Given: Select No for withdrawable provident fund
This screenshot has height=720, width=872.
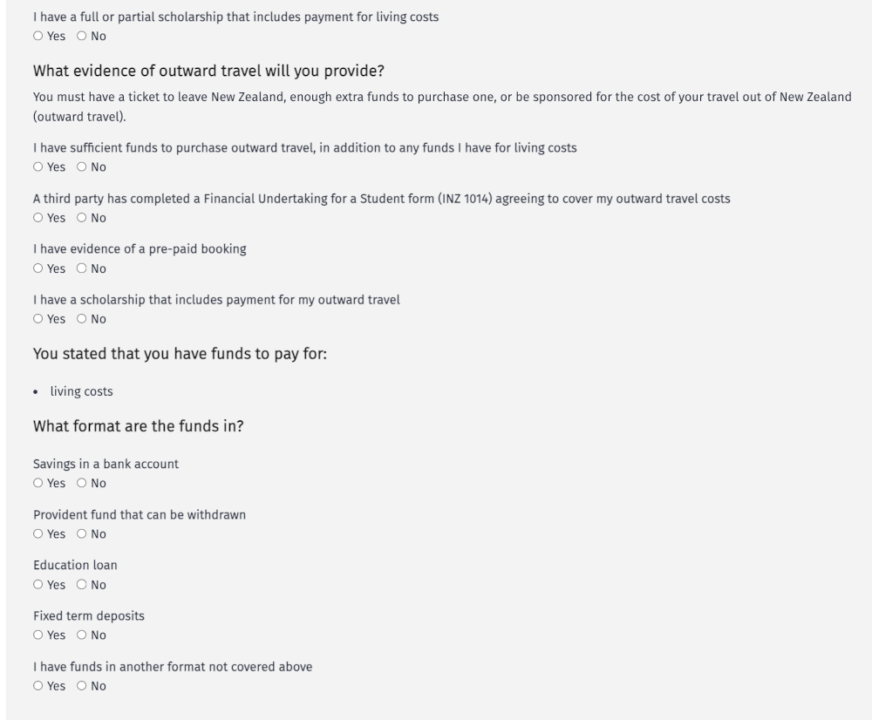Looking at the screenshot, I should tap(82, 535).
